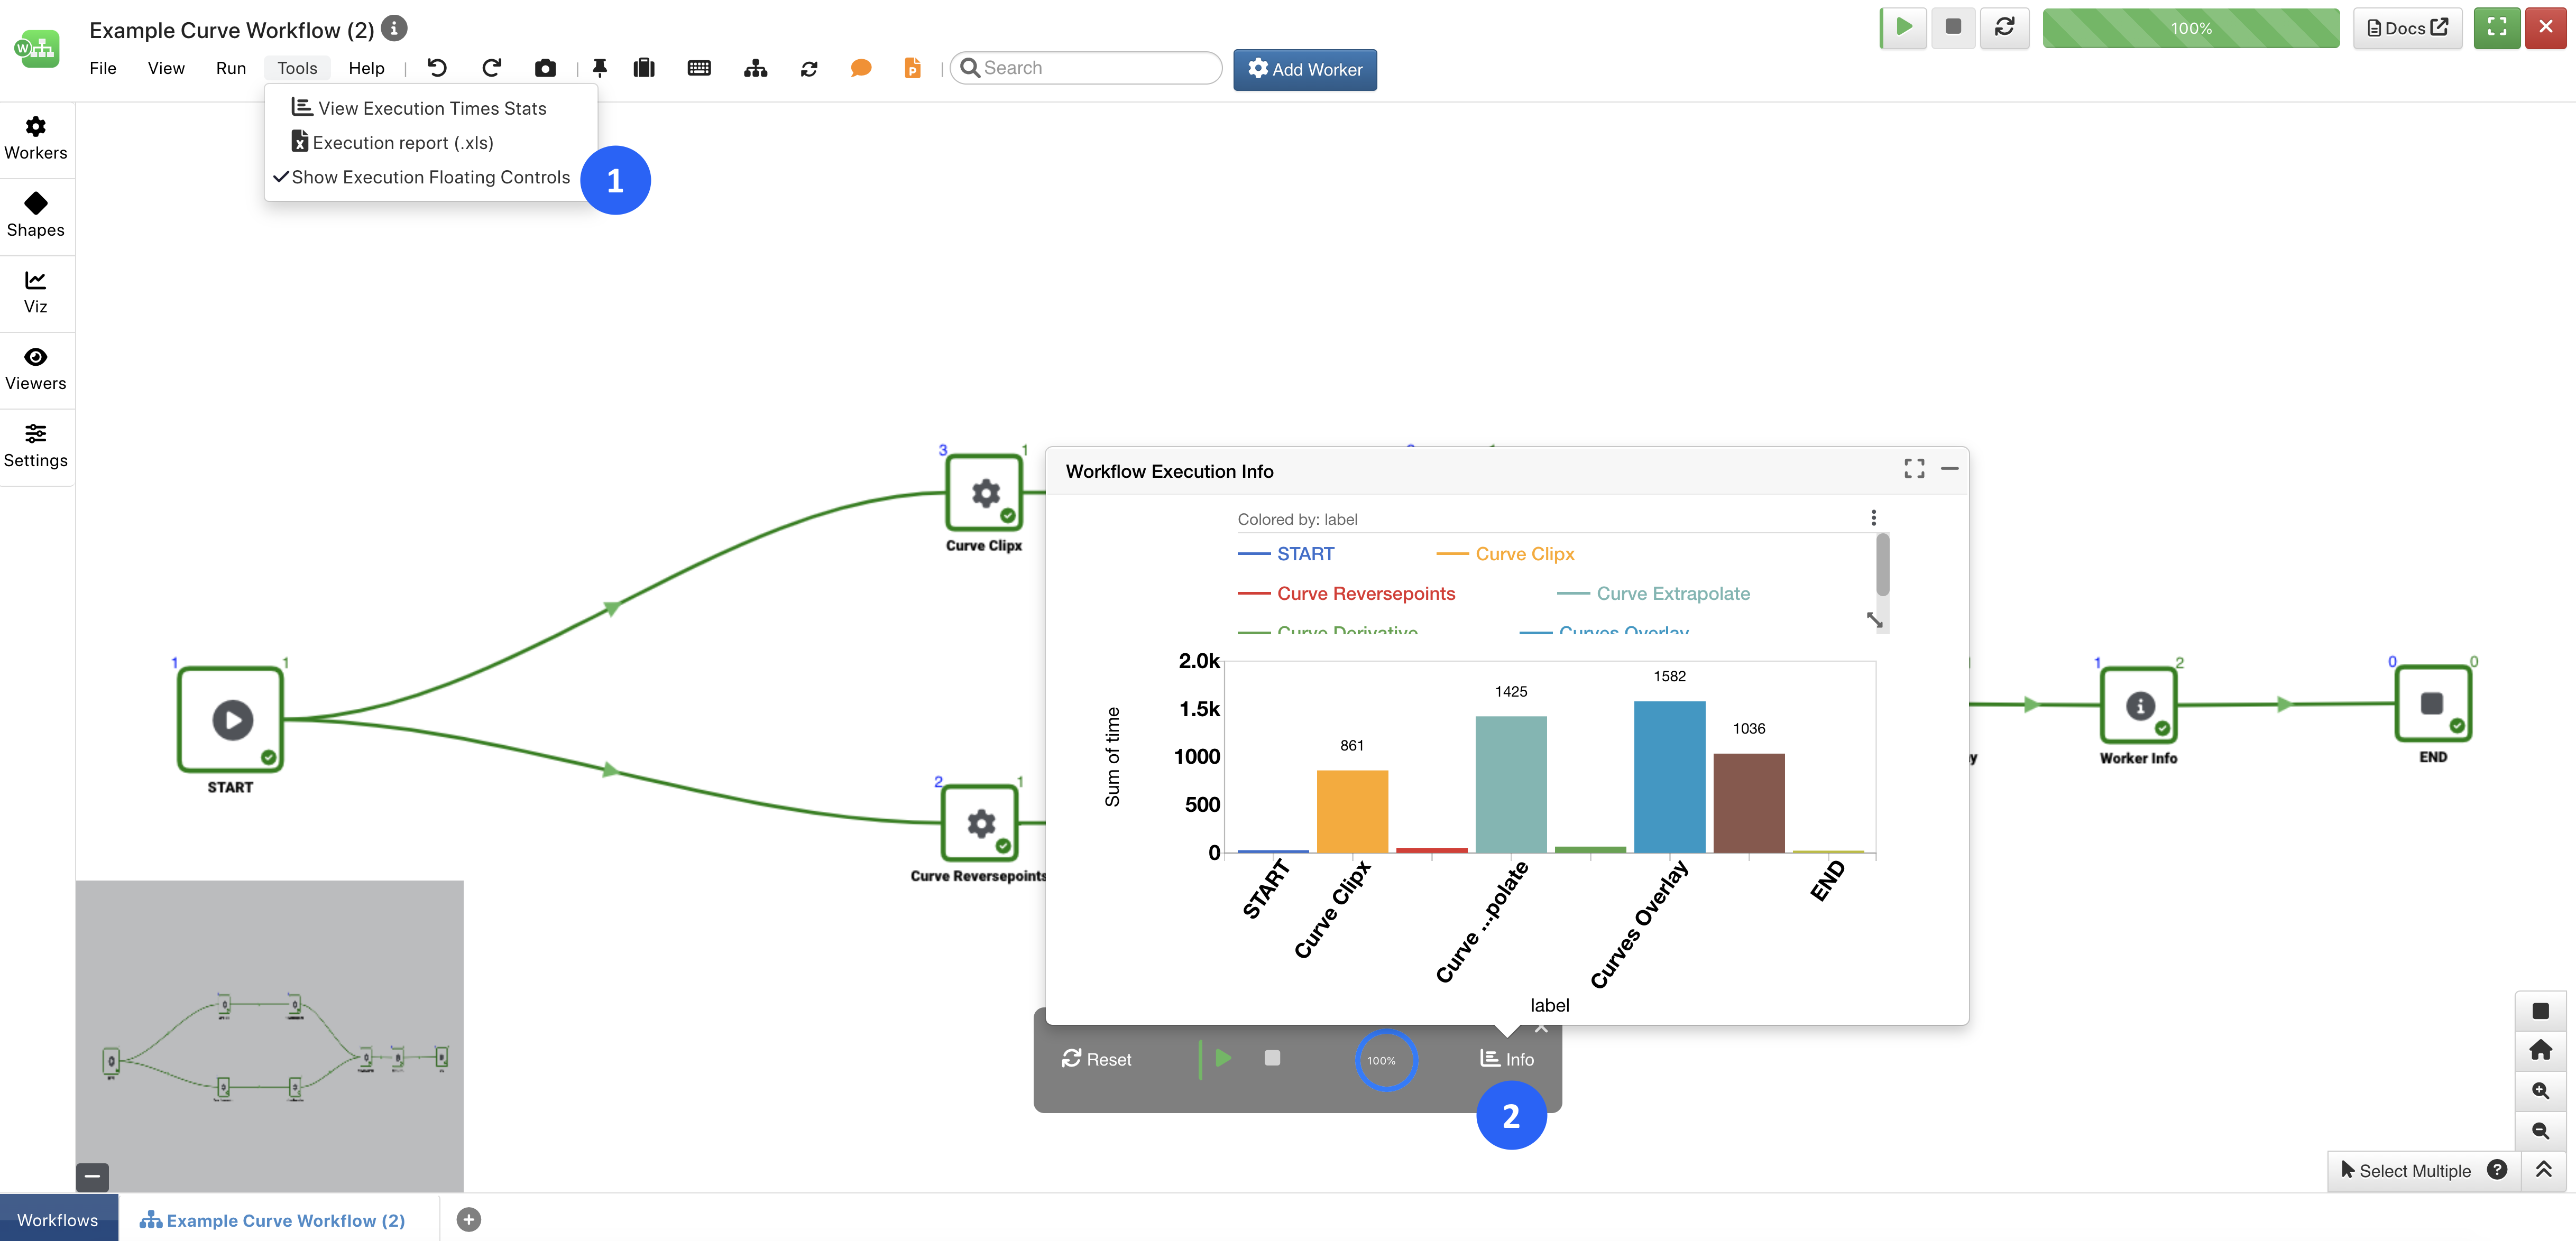This screenshot has height=1241, width=2576.
Task: Toggle fullscreen on Workflow Execution Info panel
Action: (1914, 469)
